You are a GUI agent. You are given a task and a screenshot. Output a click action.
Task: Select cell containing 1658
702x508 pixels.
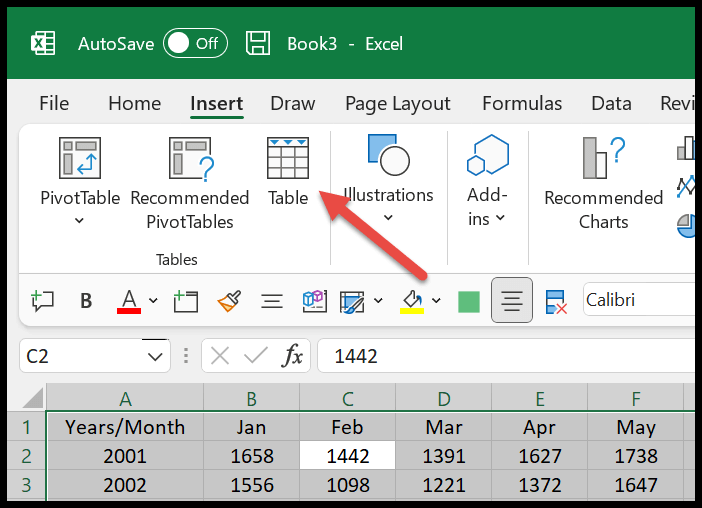pos(251,456)
